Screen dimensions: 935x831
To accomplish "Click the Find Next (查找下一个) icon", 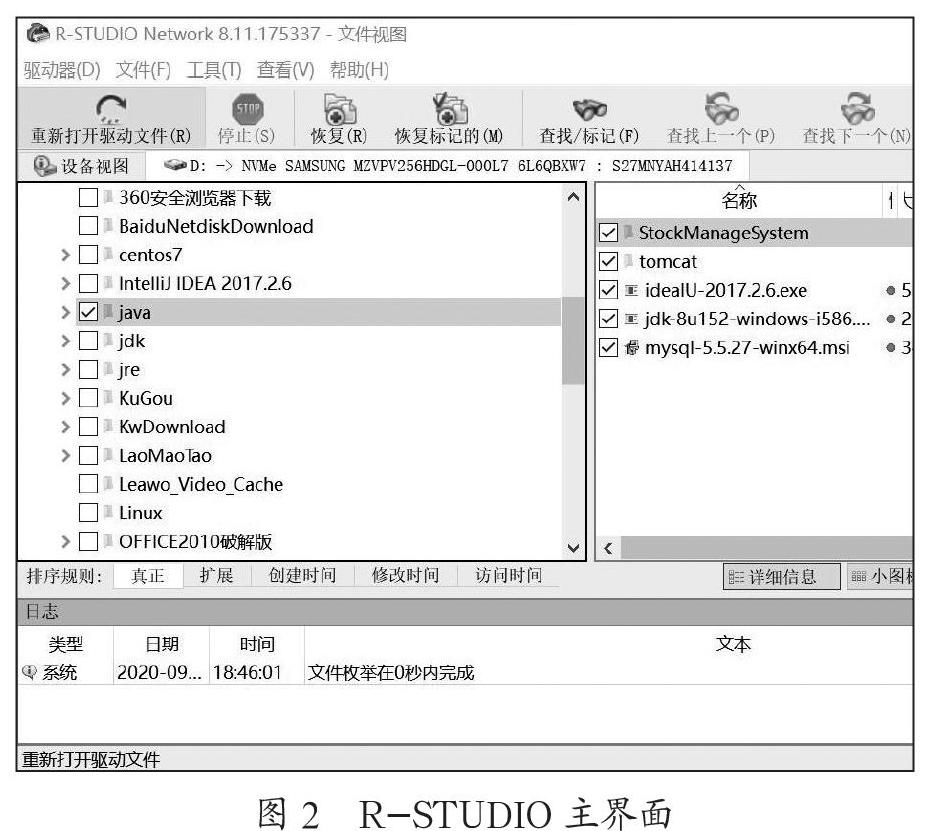I will click(857, 108).
